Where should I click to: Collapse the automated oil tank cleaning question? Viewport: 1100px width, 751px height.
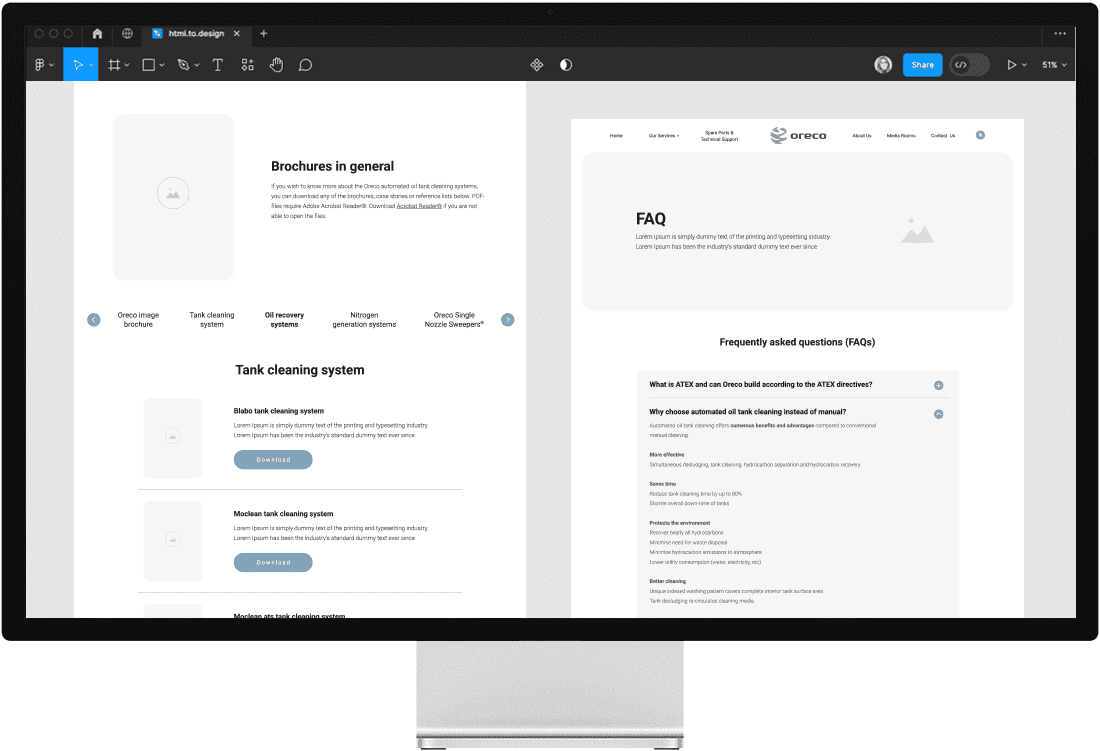pos(939,414)
